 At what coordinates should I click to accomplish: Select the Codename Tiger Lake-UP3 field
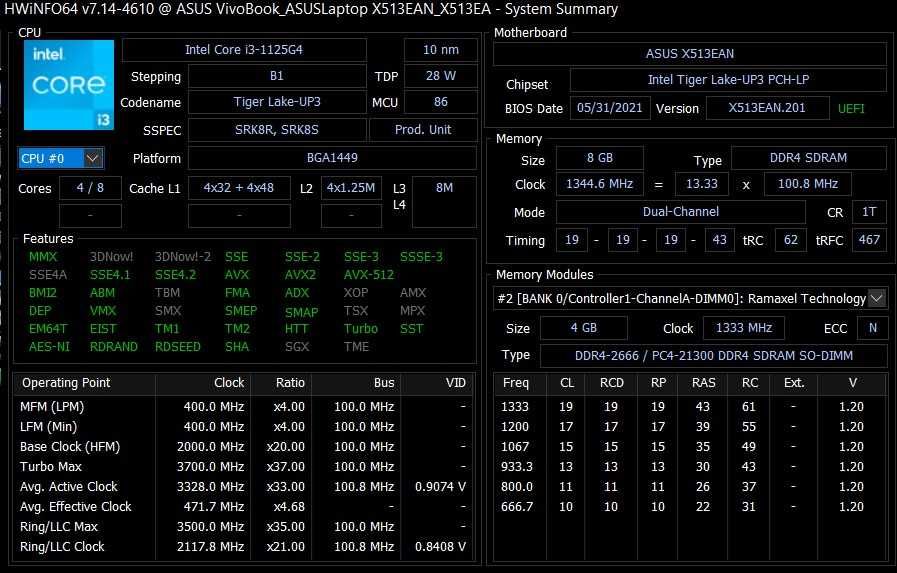[x=277, y=102]
